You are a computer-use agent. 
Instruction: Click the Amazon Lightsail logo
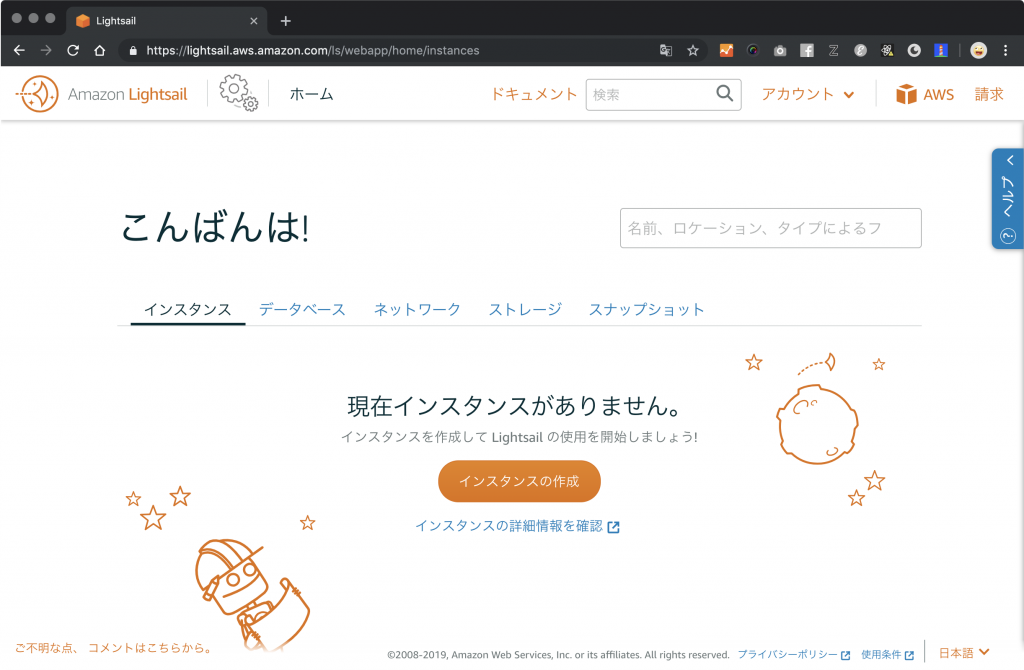(102, 94)
